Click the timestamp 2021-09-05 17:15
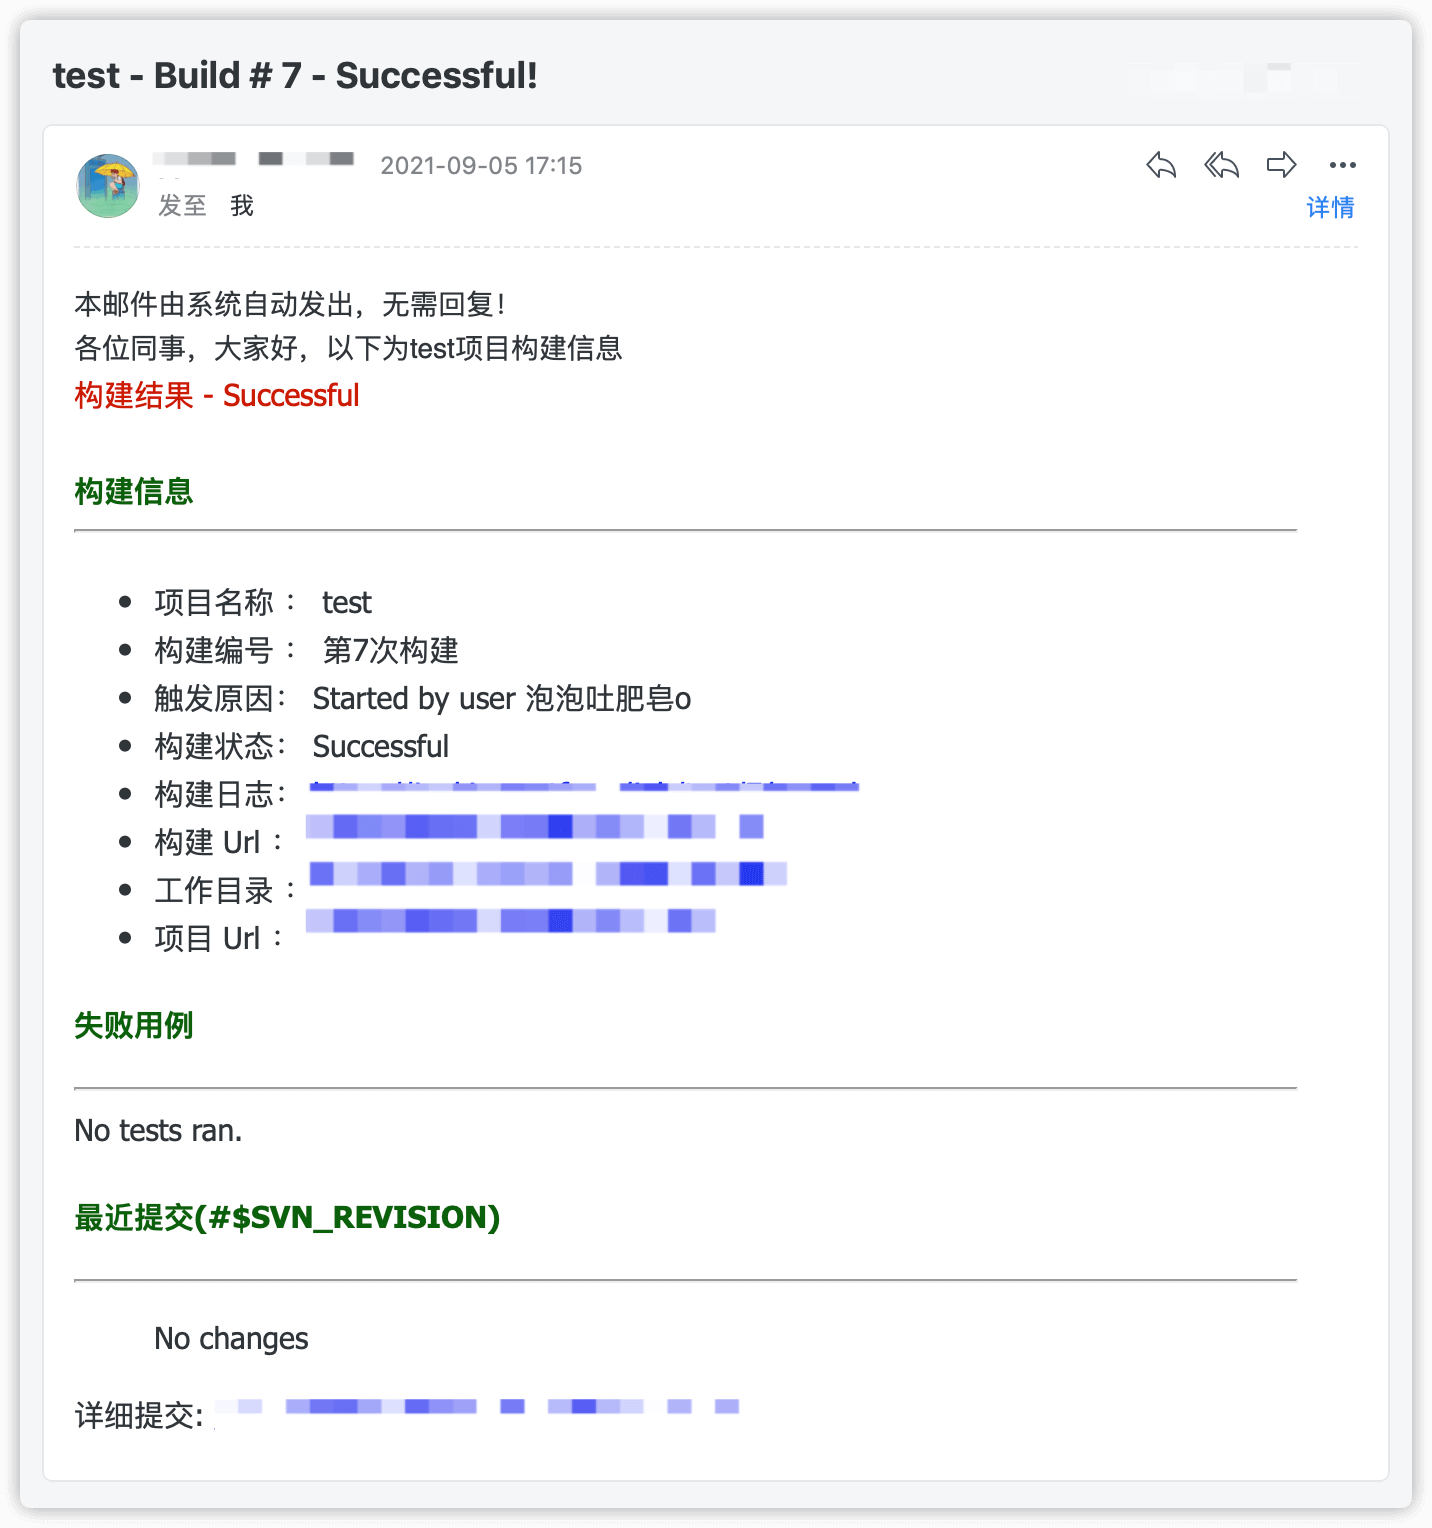Image resolution: width=1432 pixels, height=1528 pixels. click(x=481, y=166)
